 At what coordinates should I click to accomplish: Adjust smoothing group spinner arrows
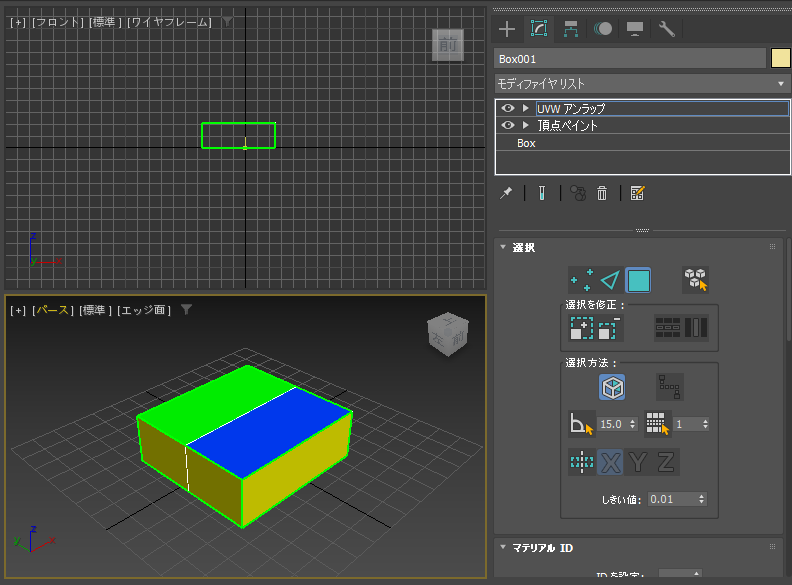click(x=706, y=424)
